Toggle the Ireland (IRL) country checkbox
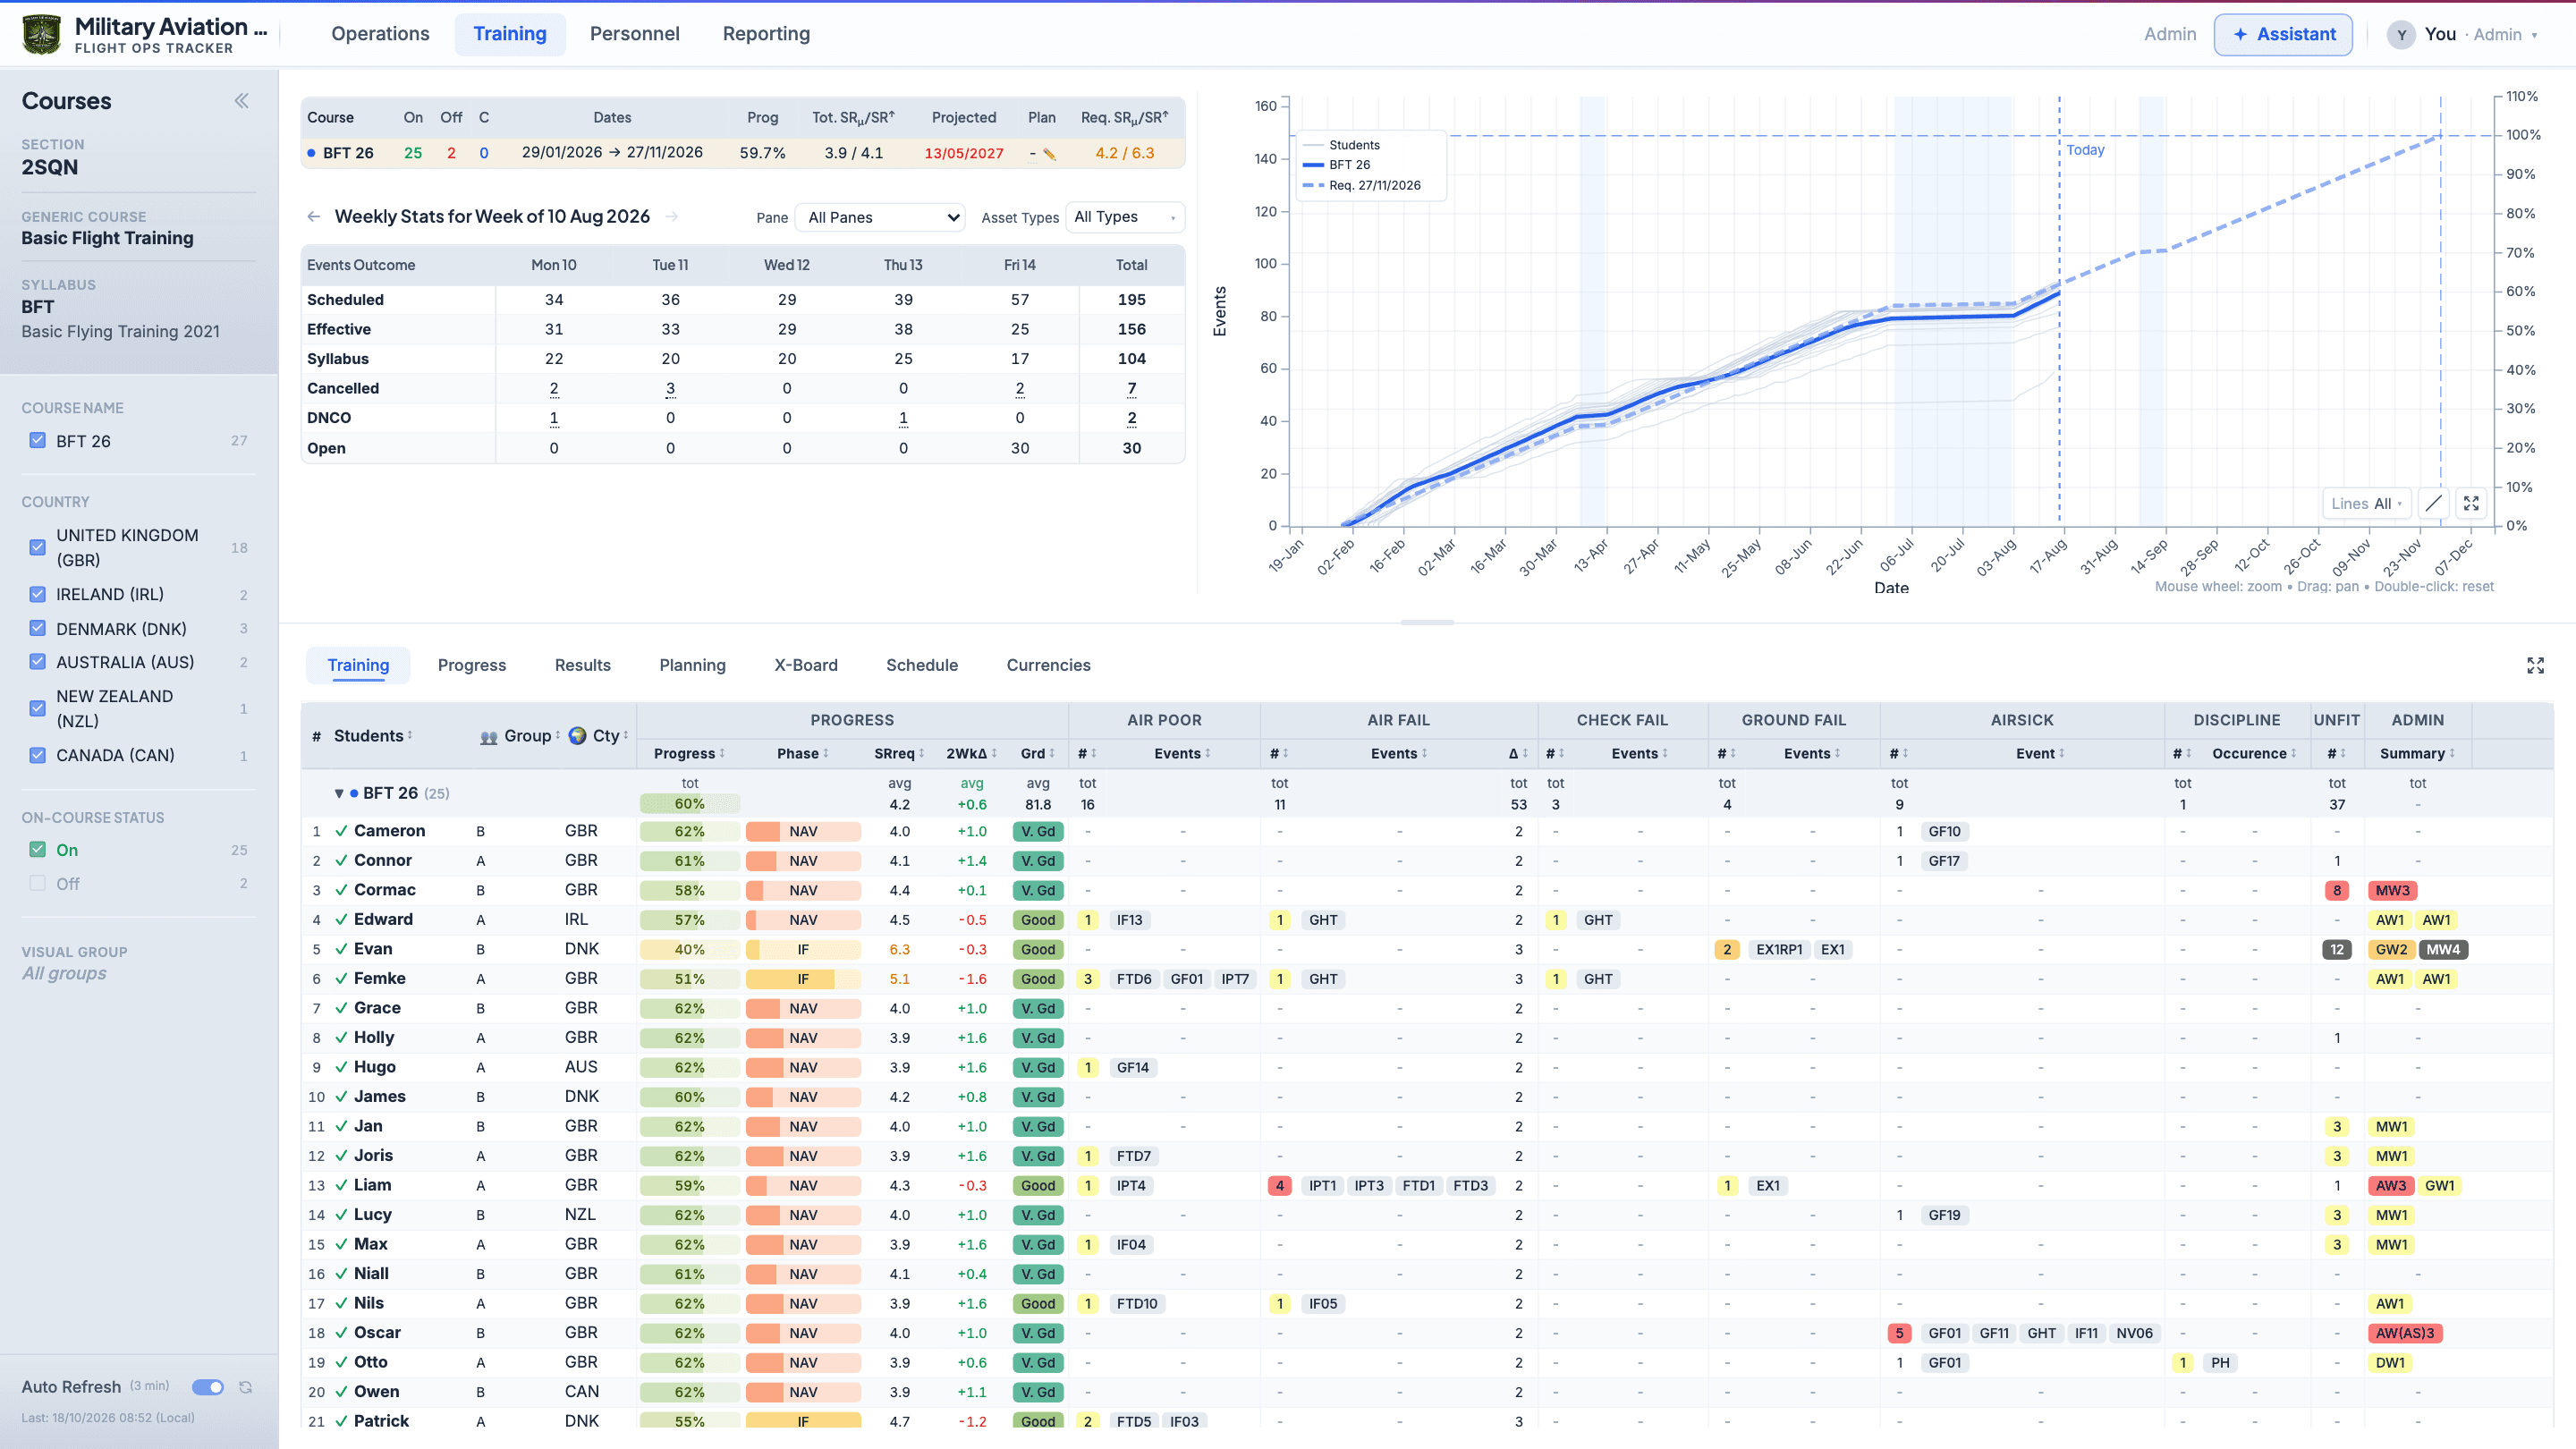The width and height of the screenshot is (2576, 1449). coord(37,594)
